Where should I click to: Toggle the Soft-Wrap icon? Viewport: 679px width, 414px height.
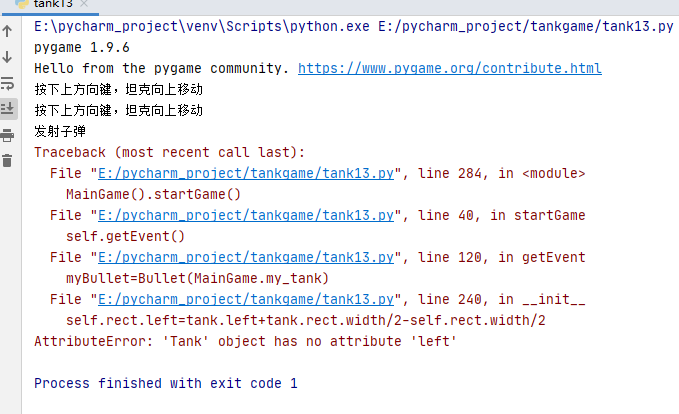(x=7, y=83)
